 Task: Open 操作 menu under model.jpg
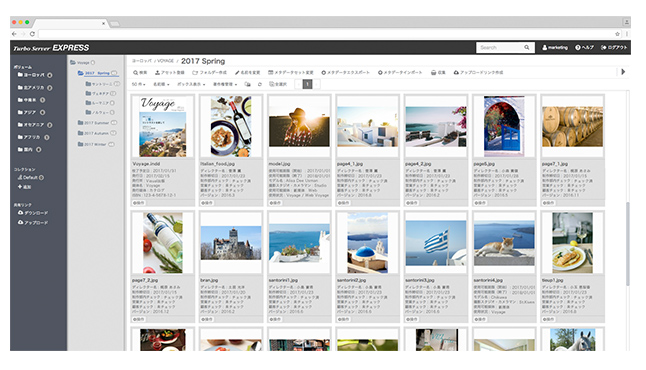275,203
